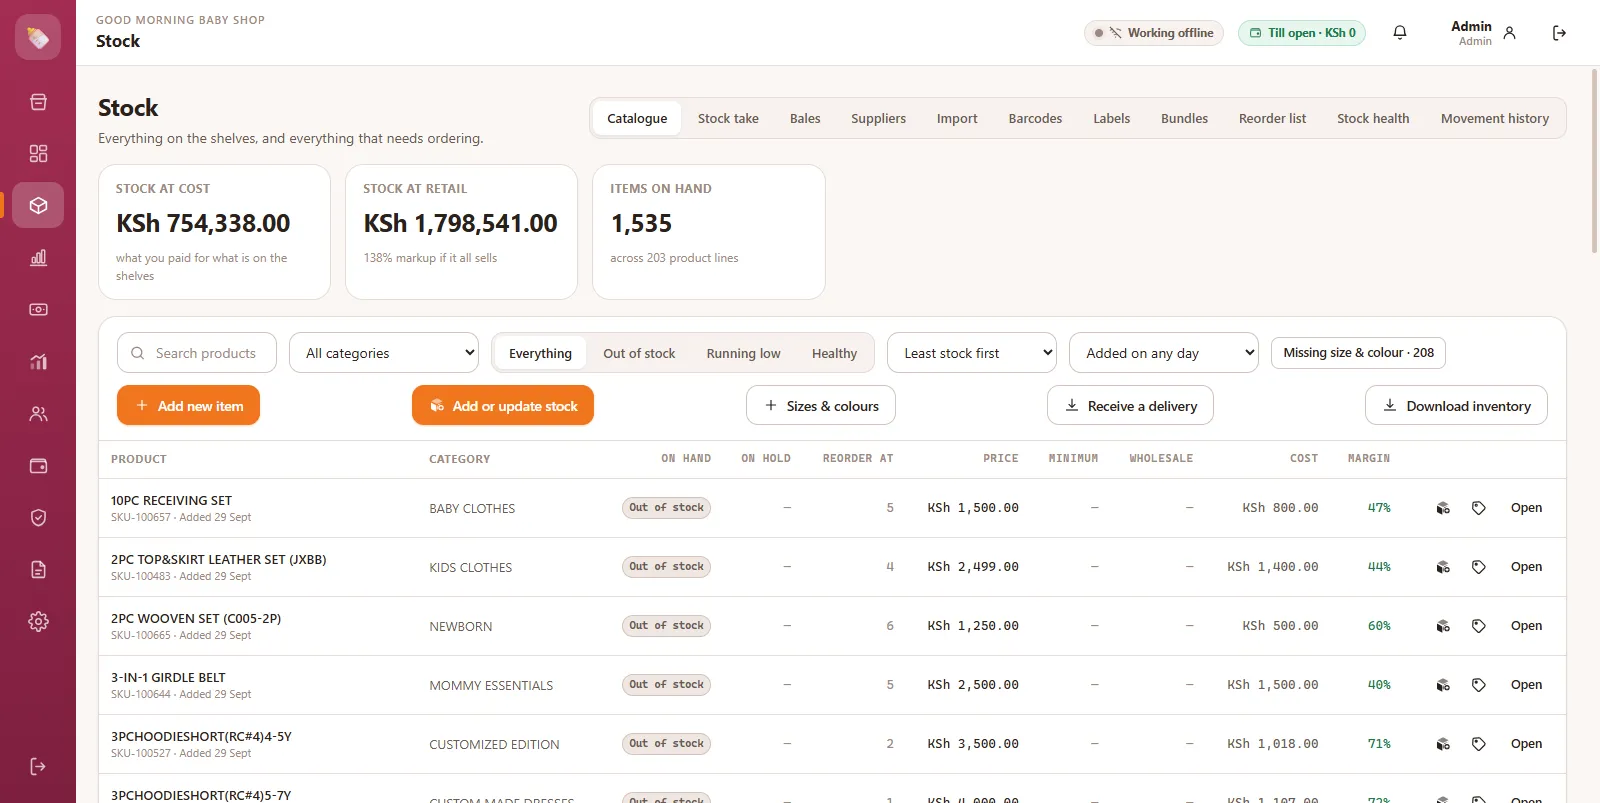Click price tag icon for 10PC RECEIVING SET

(1479, 508)
